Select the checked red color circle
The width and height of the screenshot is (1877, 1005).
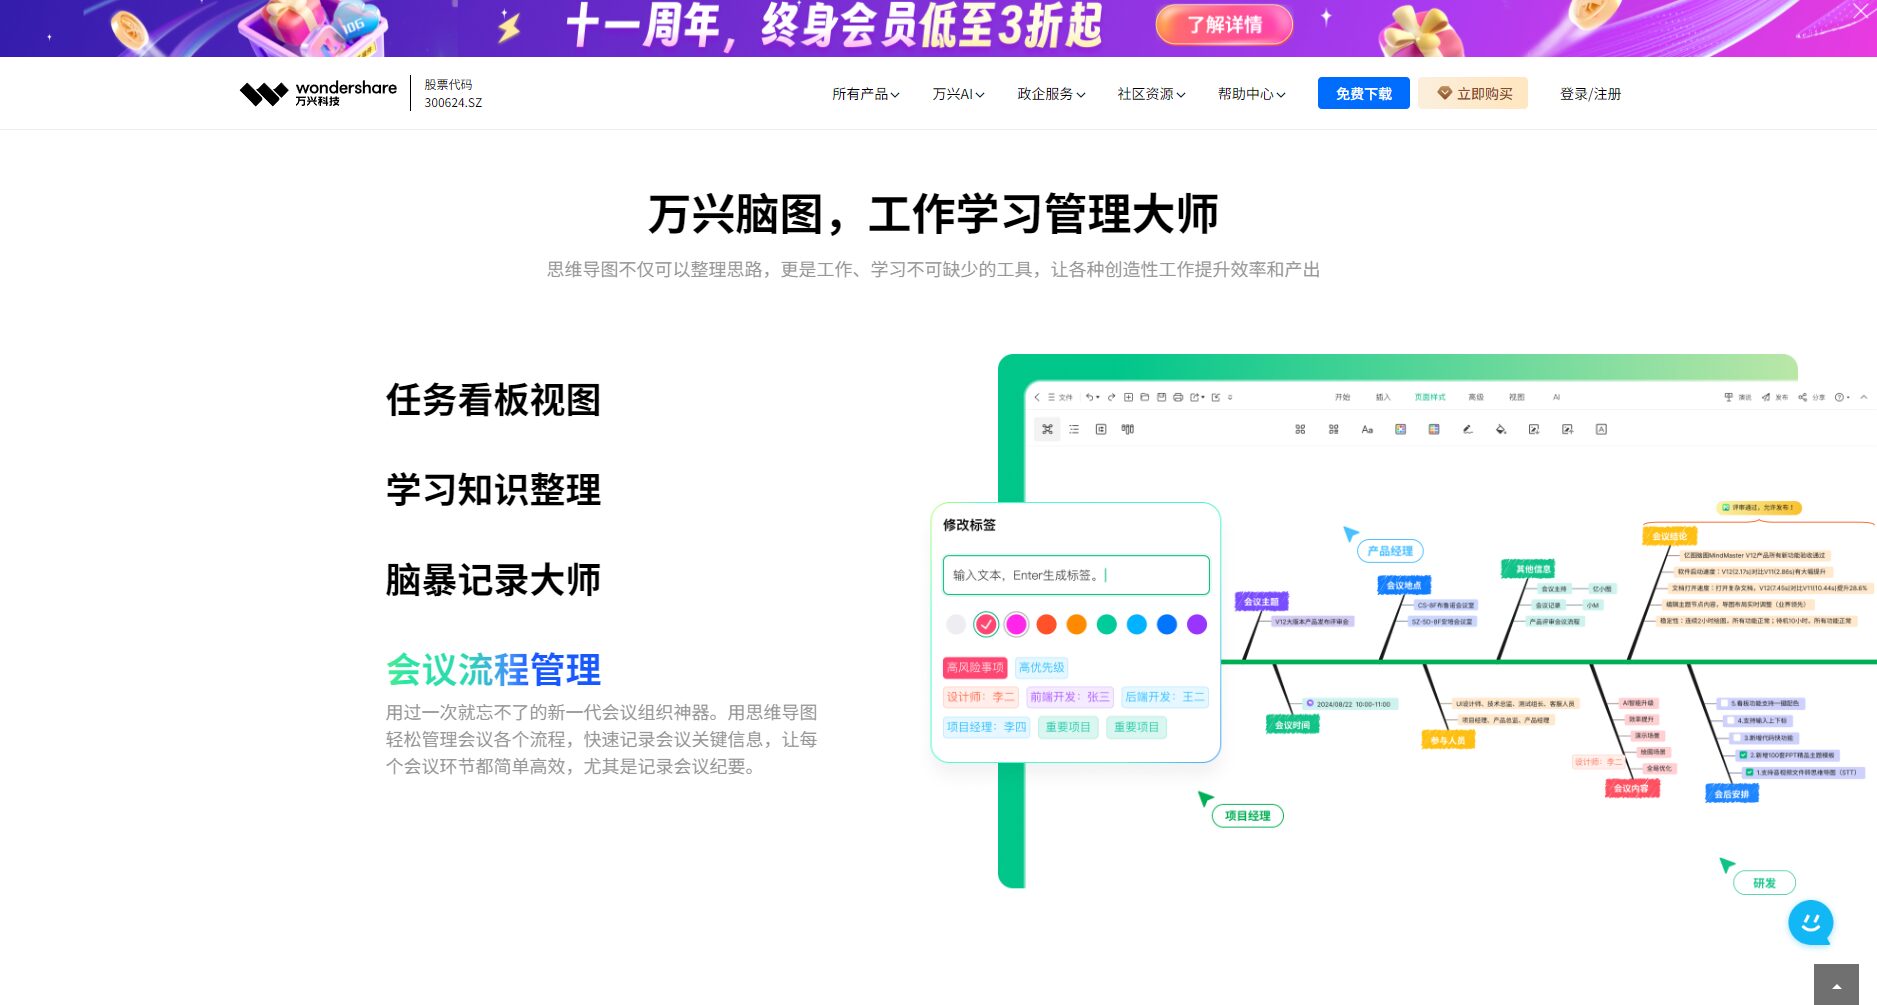tap(986, 624)
